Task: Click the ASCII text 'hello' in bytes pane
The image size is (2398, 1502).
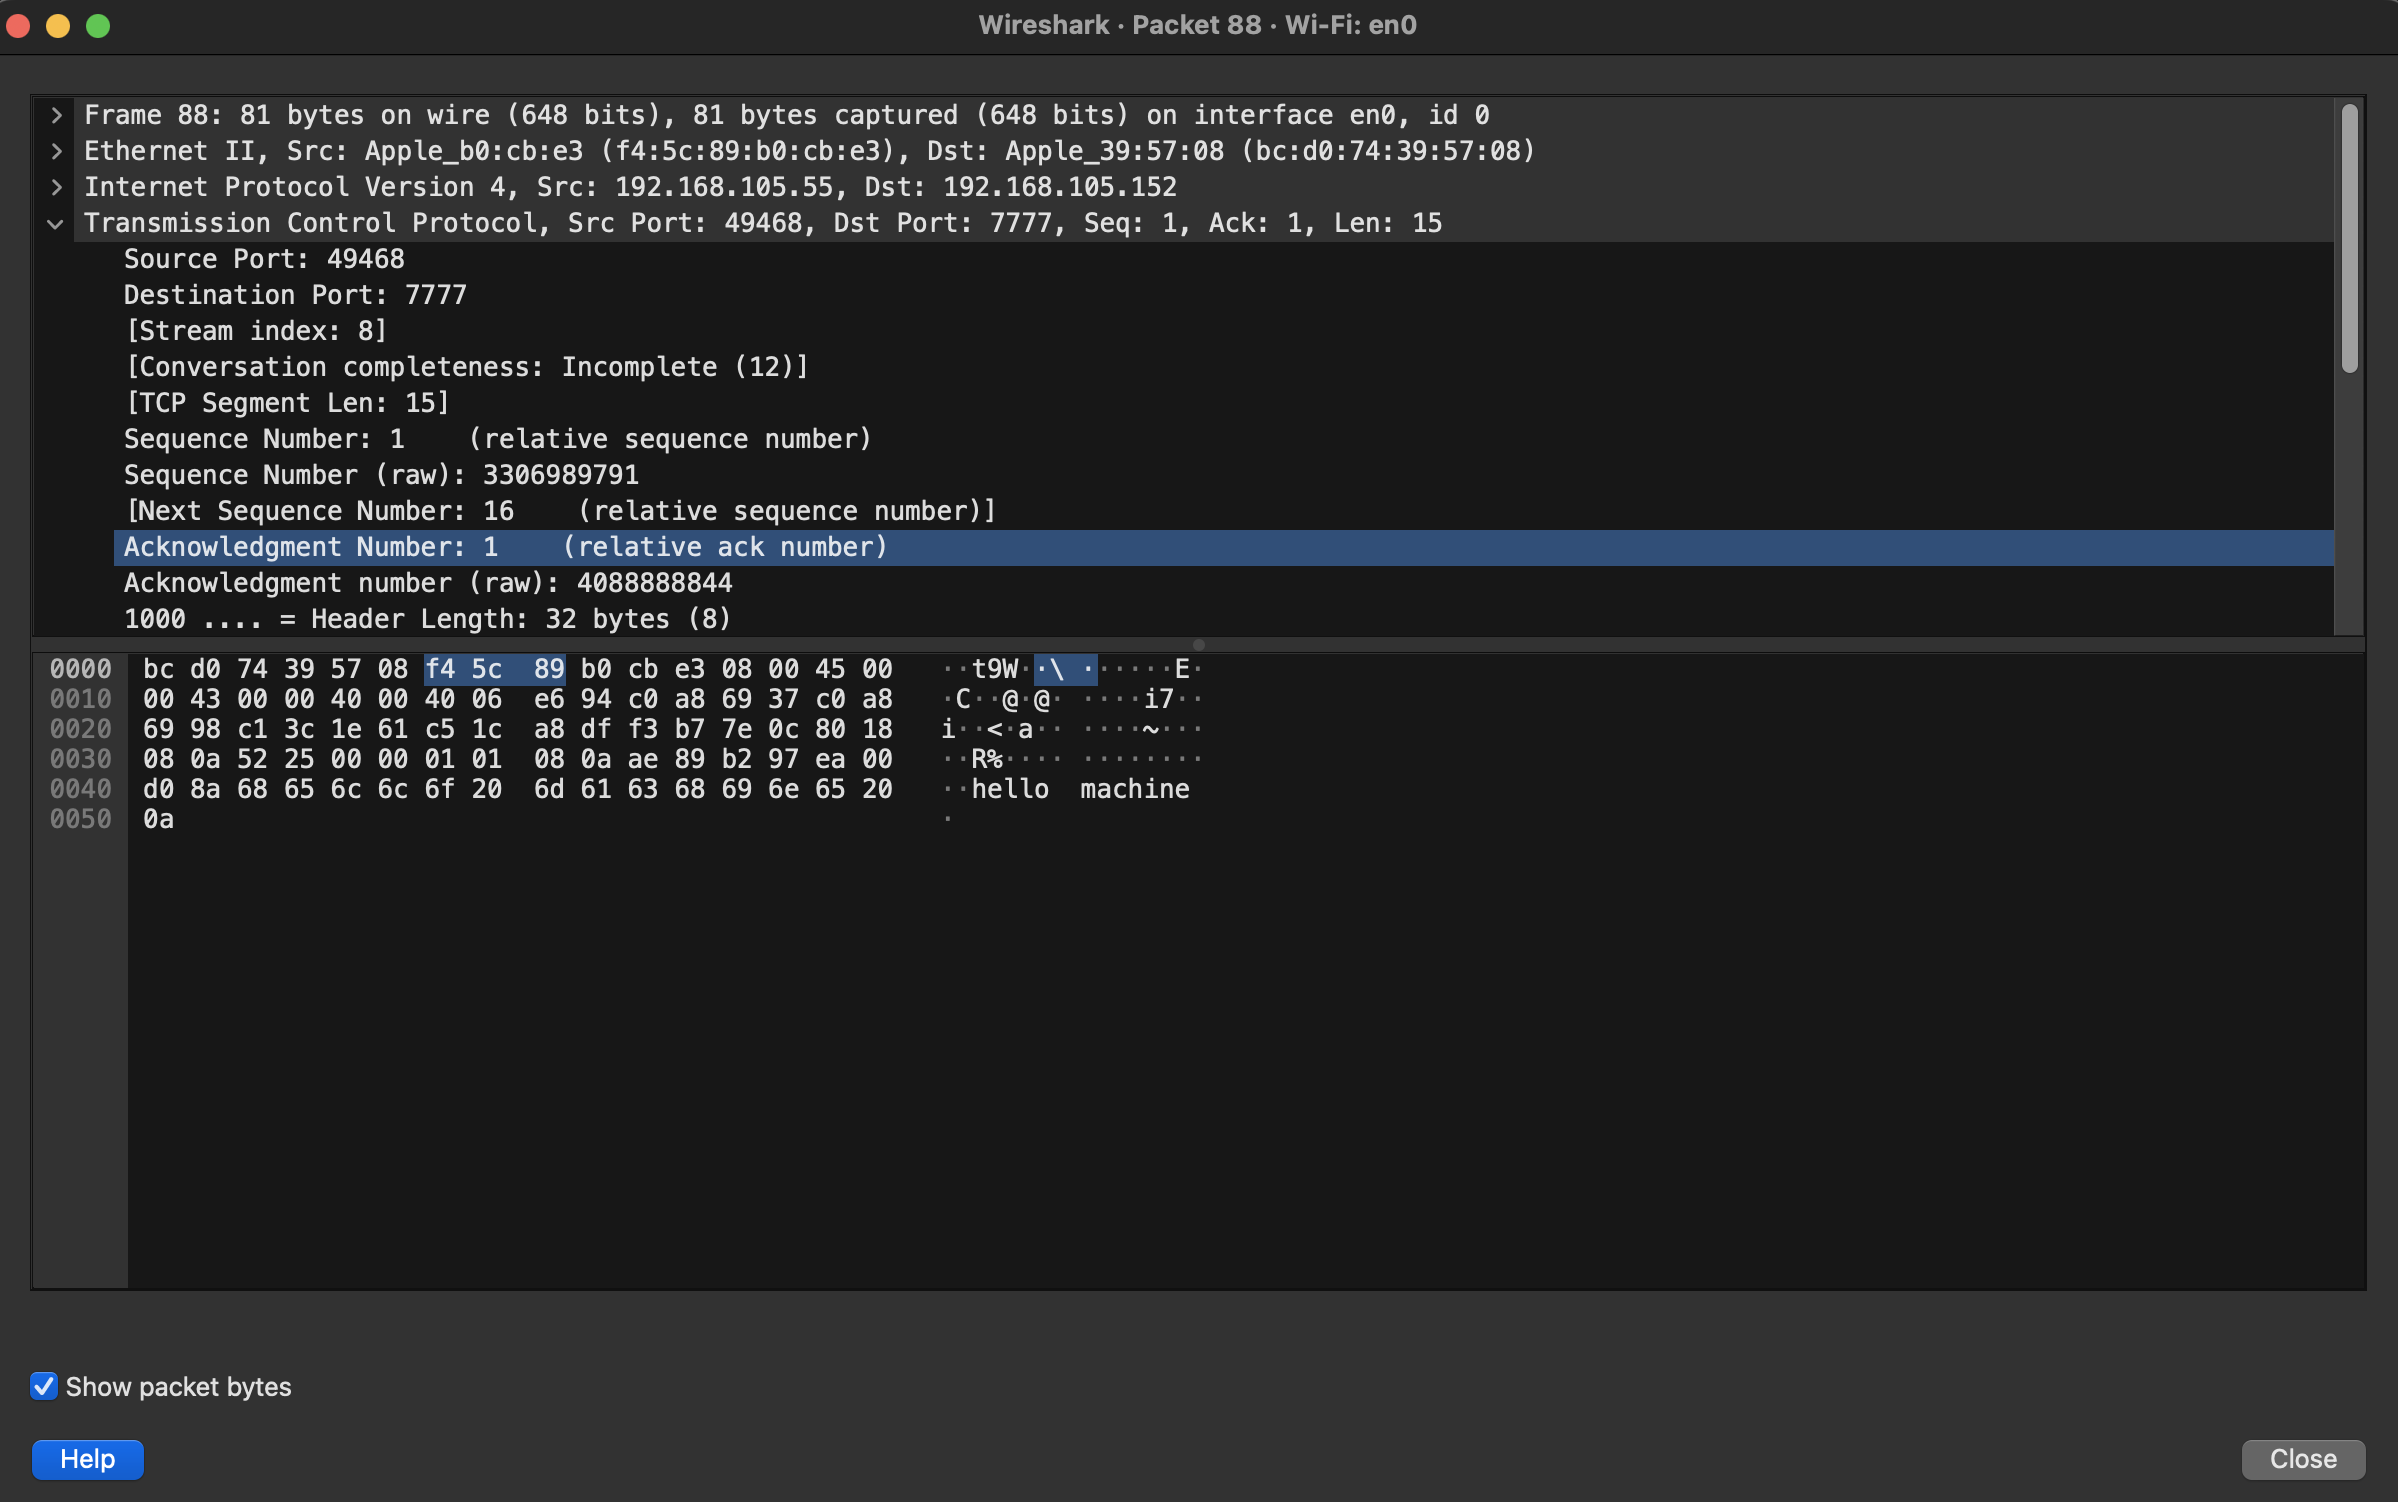Action: click(1010, 789)
